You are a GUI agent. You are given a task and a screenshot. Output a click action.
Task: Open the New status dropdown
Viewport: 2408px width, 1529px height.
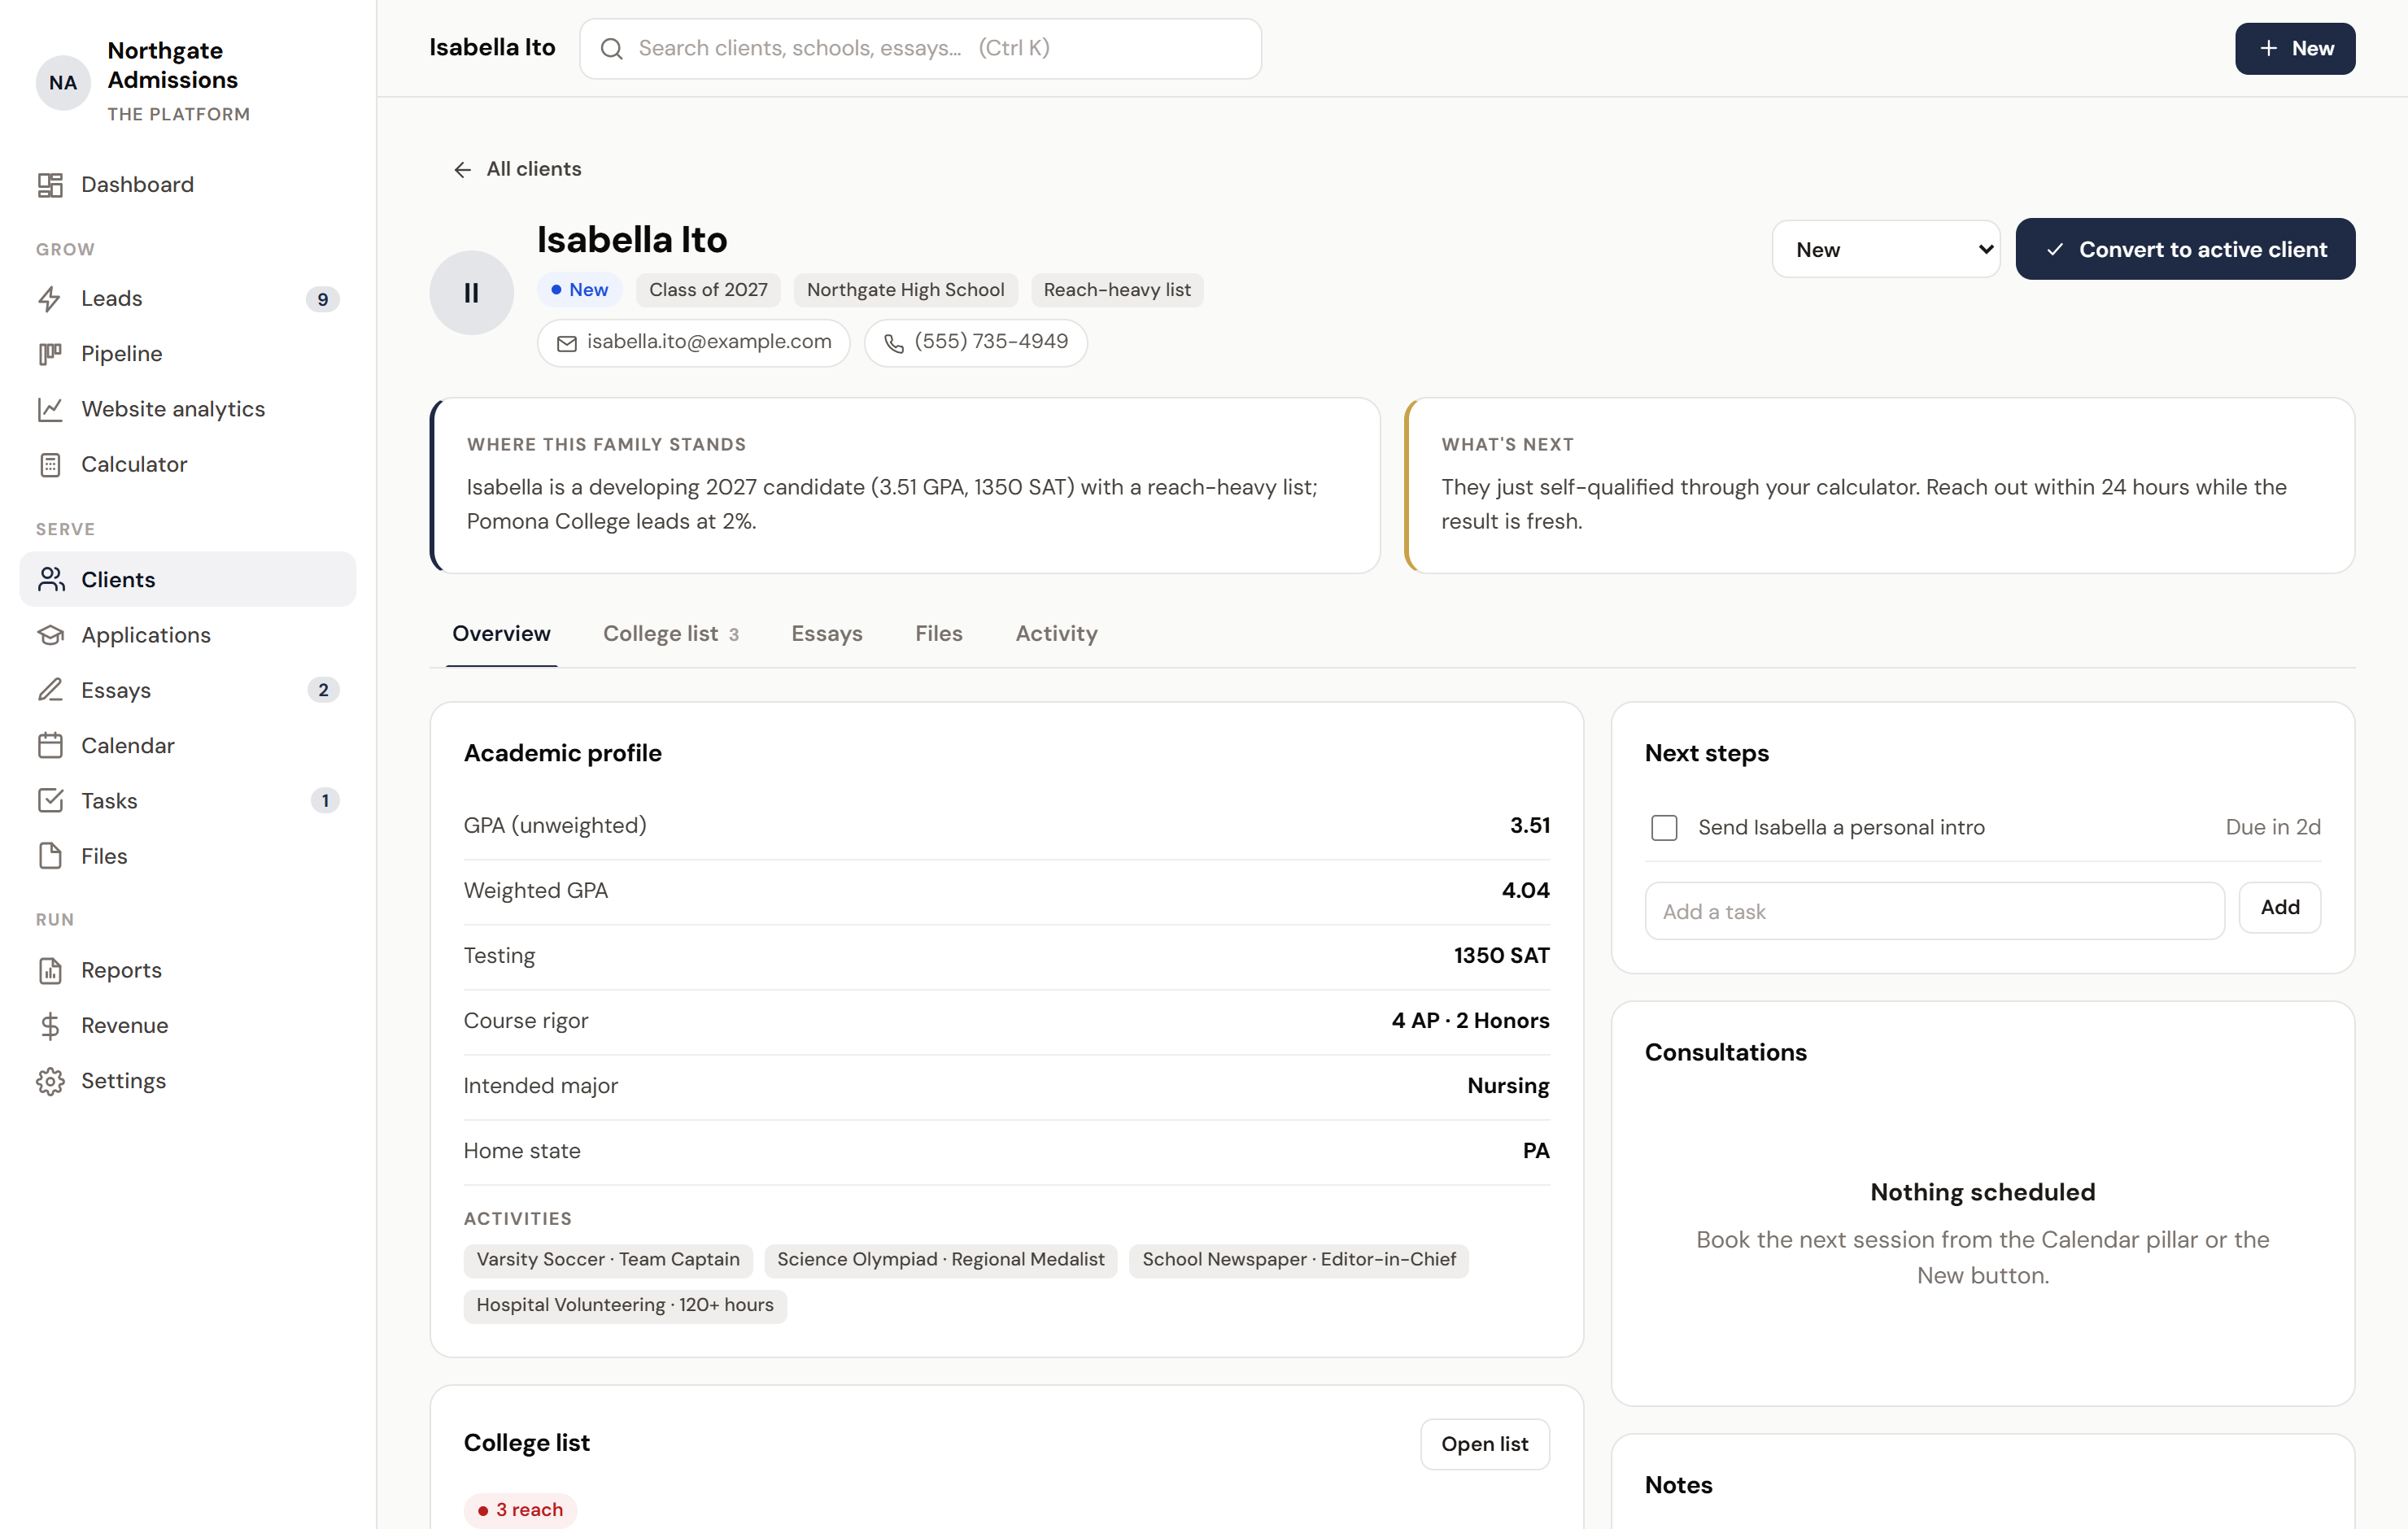tap(1886, 249)
